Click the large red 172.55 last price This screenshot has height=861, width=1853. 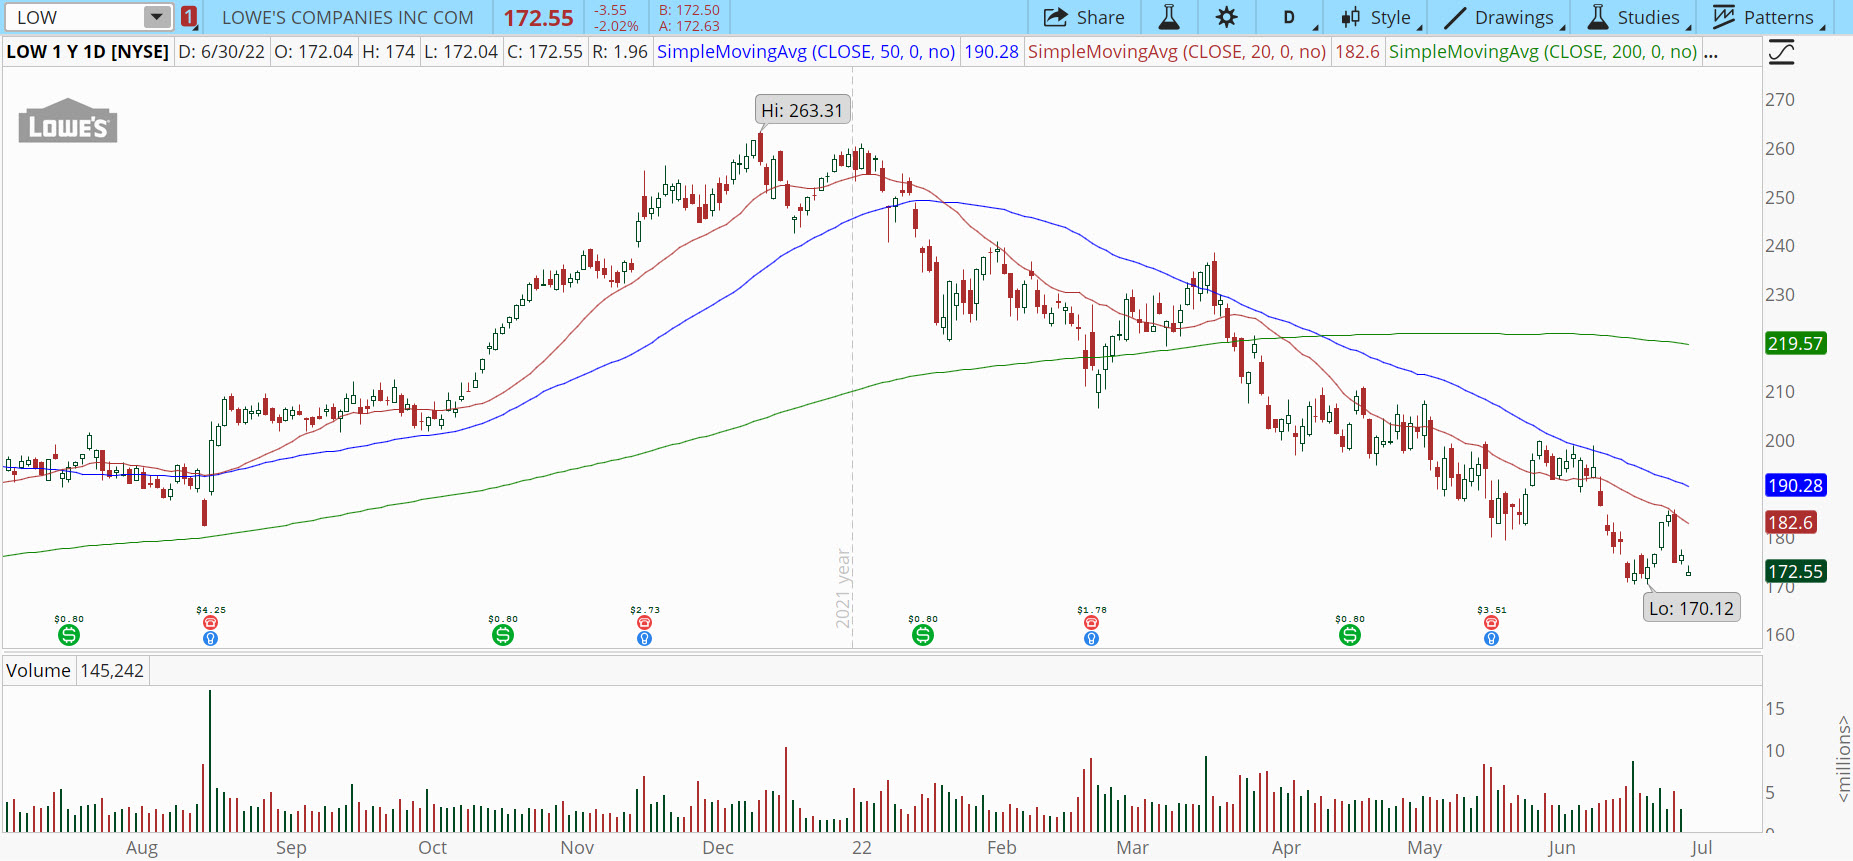tap(538, 18)
